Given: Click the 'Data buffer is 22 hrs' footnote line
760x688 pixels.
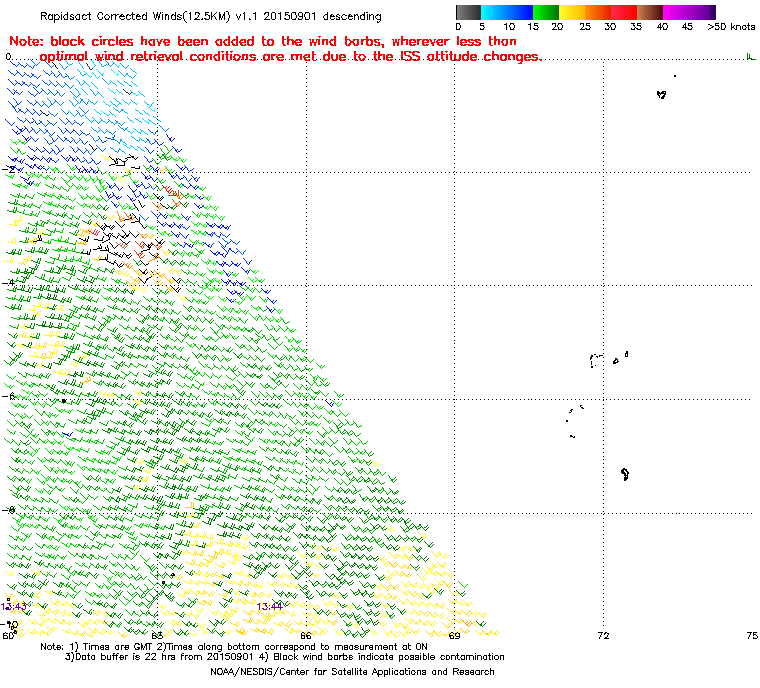Looking at the screenshot, I should point(285,657).
